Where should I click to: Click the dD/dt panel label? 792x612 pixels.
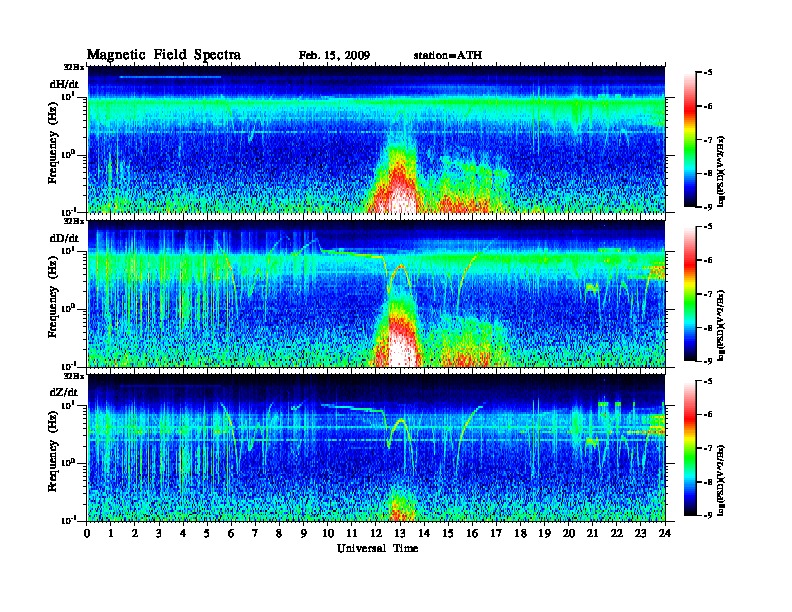pyautogui.click(x=64, y=238)
